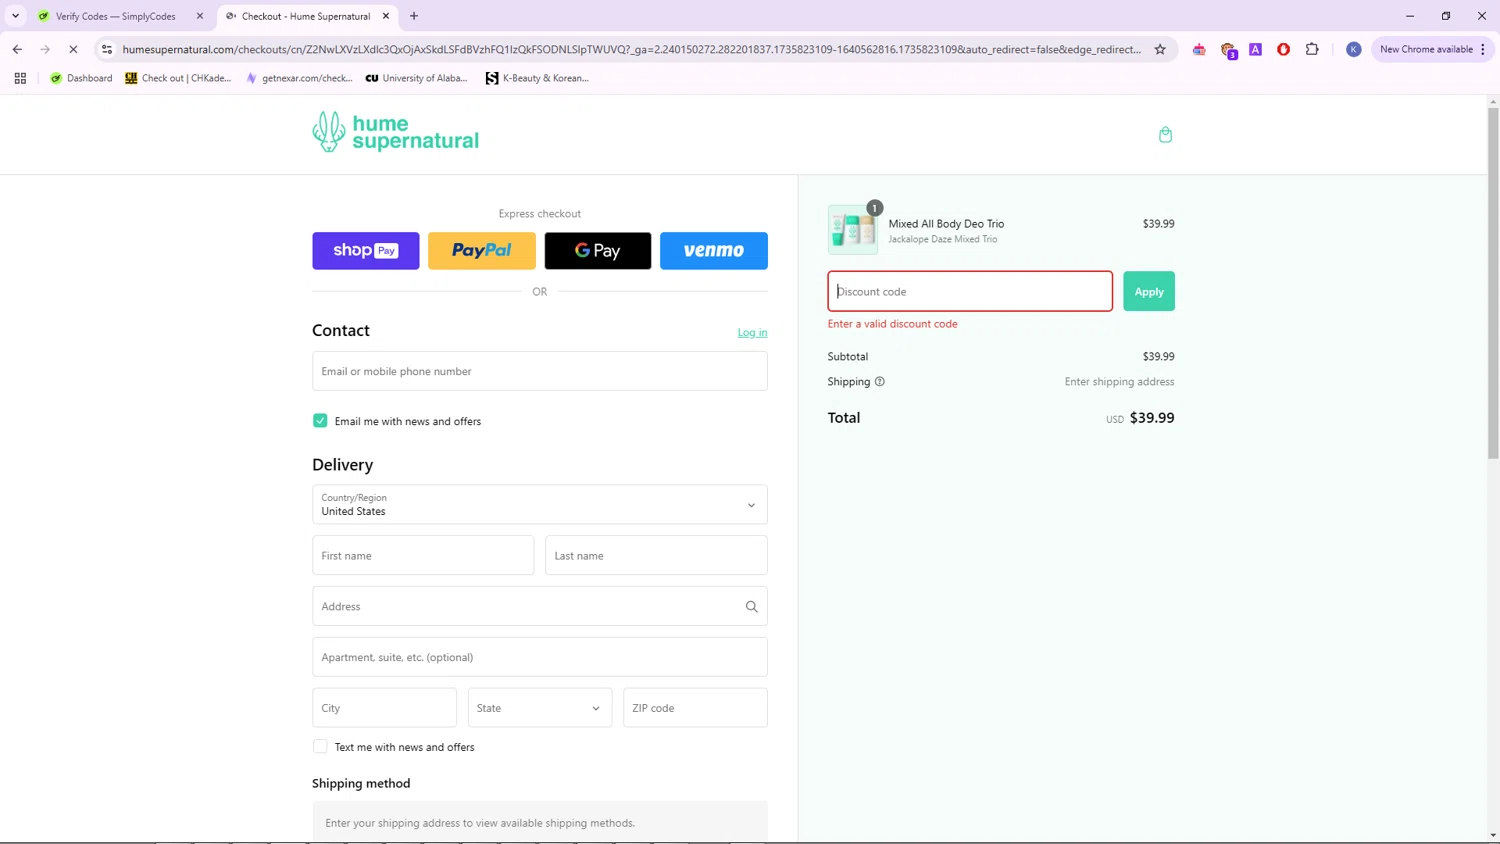Open the tab search dropdown arrow
The image size is (1500, 844).
(x=15, y=16)
